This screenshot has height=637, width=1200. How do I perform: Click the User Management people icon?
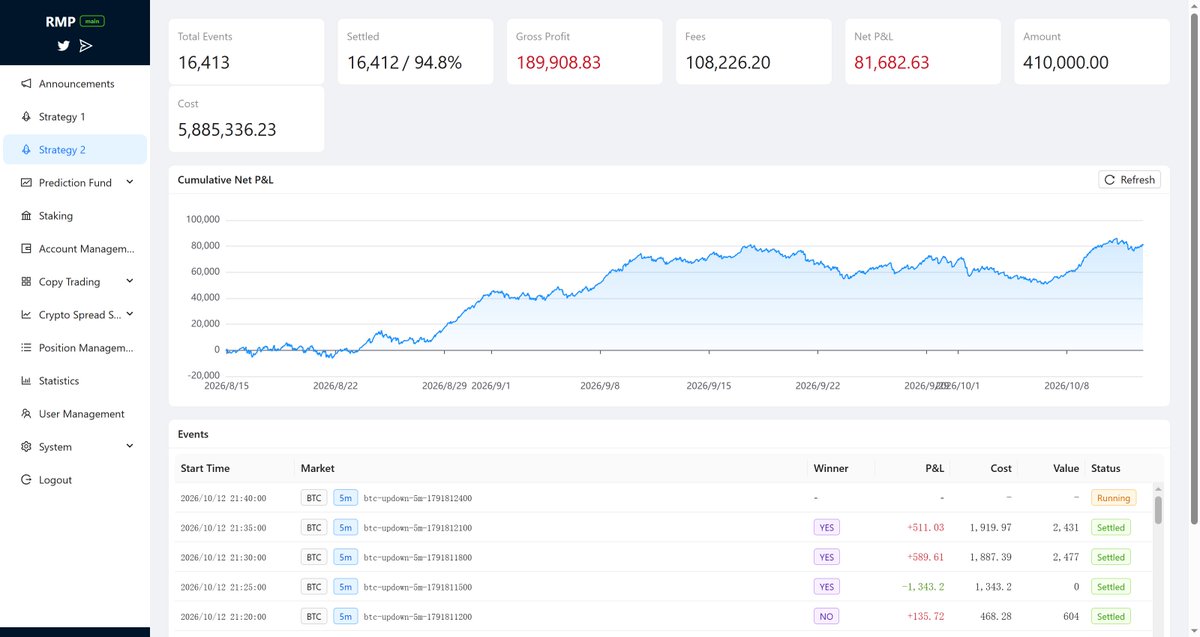27,414
